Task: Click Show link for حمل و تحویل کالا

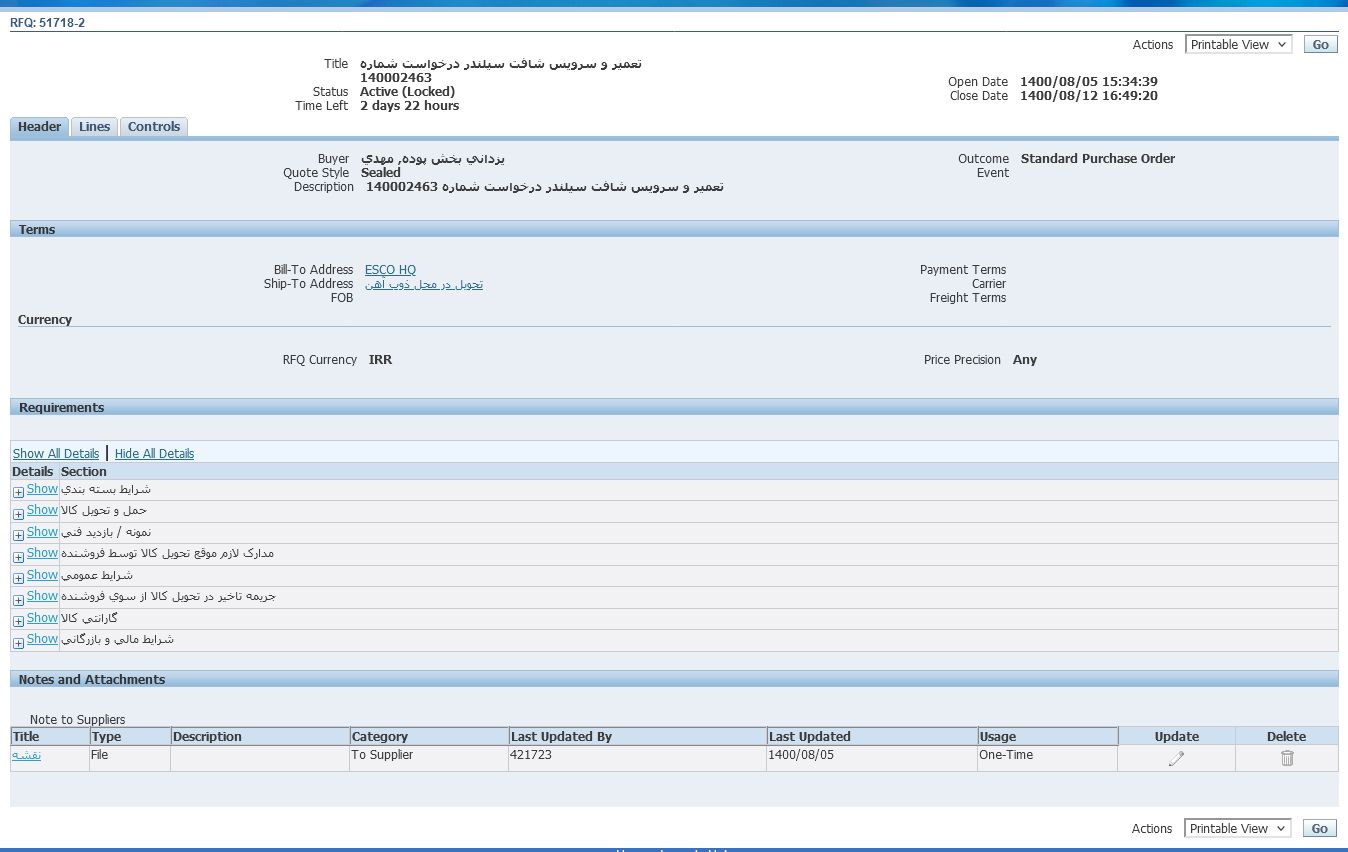Action: pyautogui.click(x=42, y=510)
